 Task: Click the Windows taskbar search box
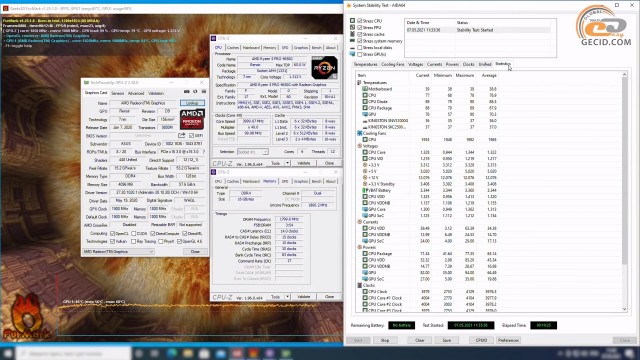pos(74,353)
